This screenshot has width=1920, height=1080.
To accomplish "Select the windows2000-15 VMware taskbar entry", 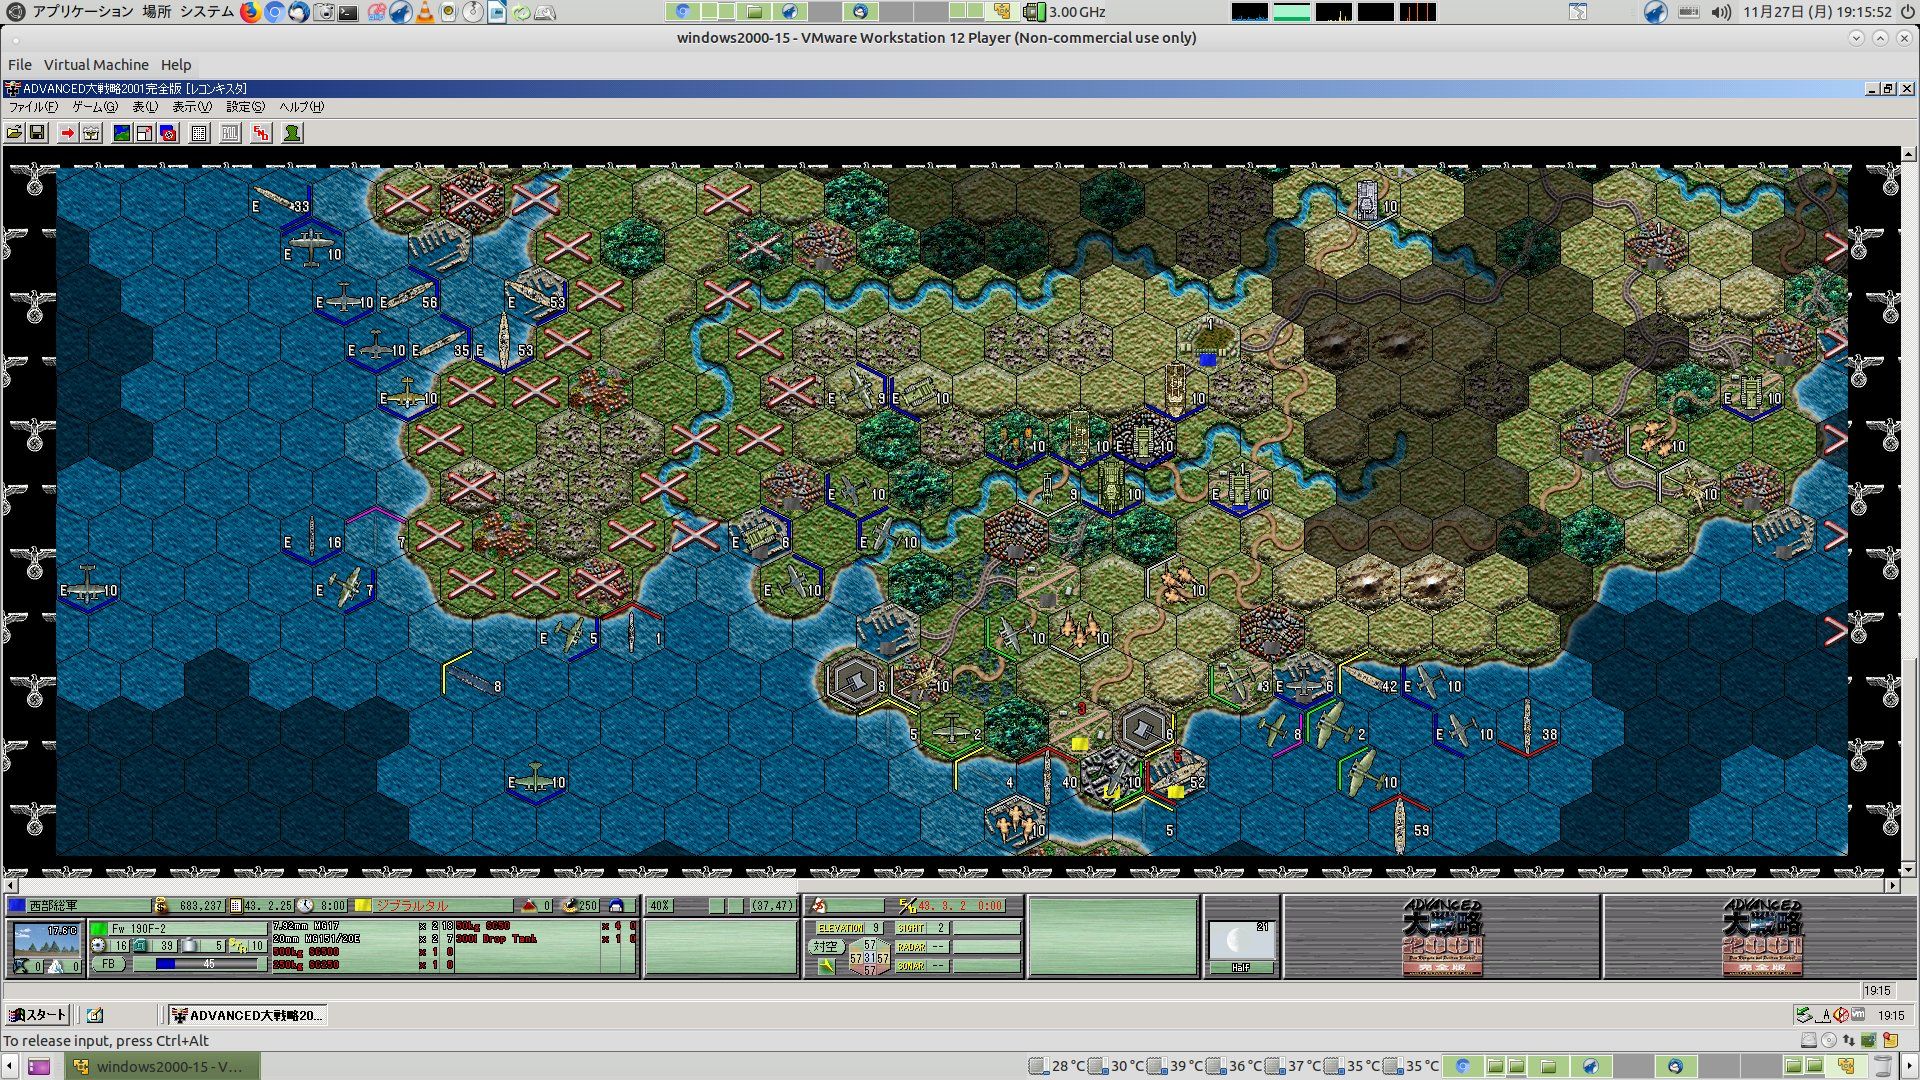I will (x=162, y=1066).
